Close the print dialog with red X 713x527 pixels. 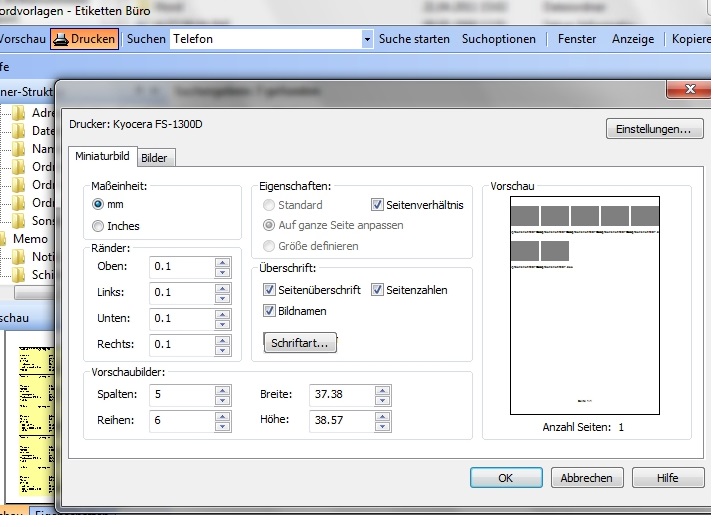(x=689, y=90)
